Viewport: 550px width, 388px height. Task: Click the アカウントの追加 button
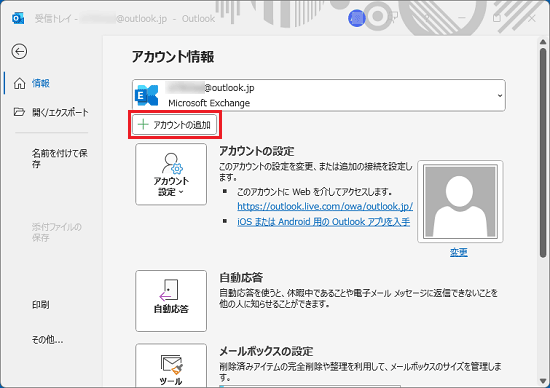pyautogui.click(x=174, y=125)
